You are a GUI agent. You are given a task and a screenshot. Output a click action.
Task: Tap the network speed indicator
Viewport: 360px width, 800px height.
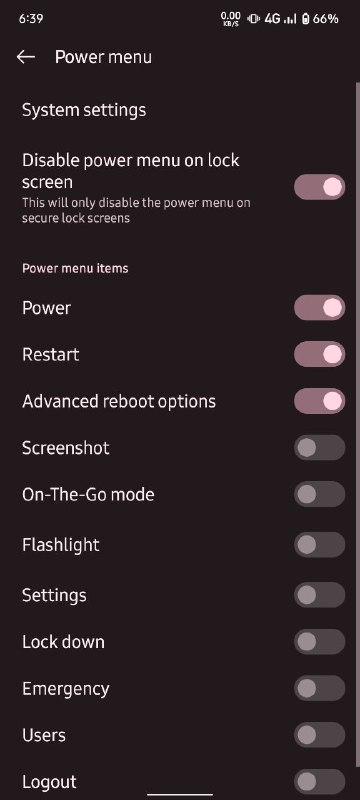coord(230,19)
